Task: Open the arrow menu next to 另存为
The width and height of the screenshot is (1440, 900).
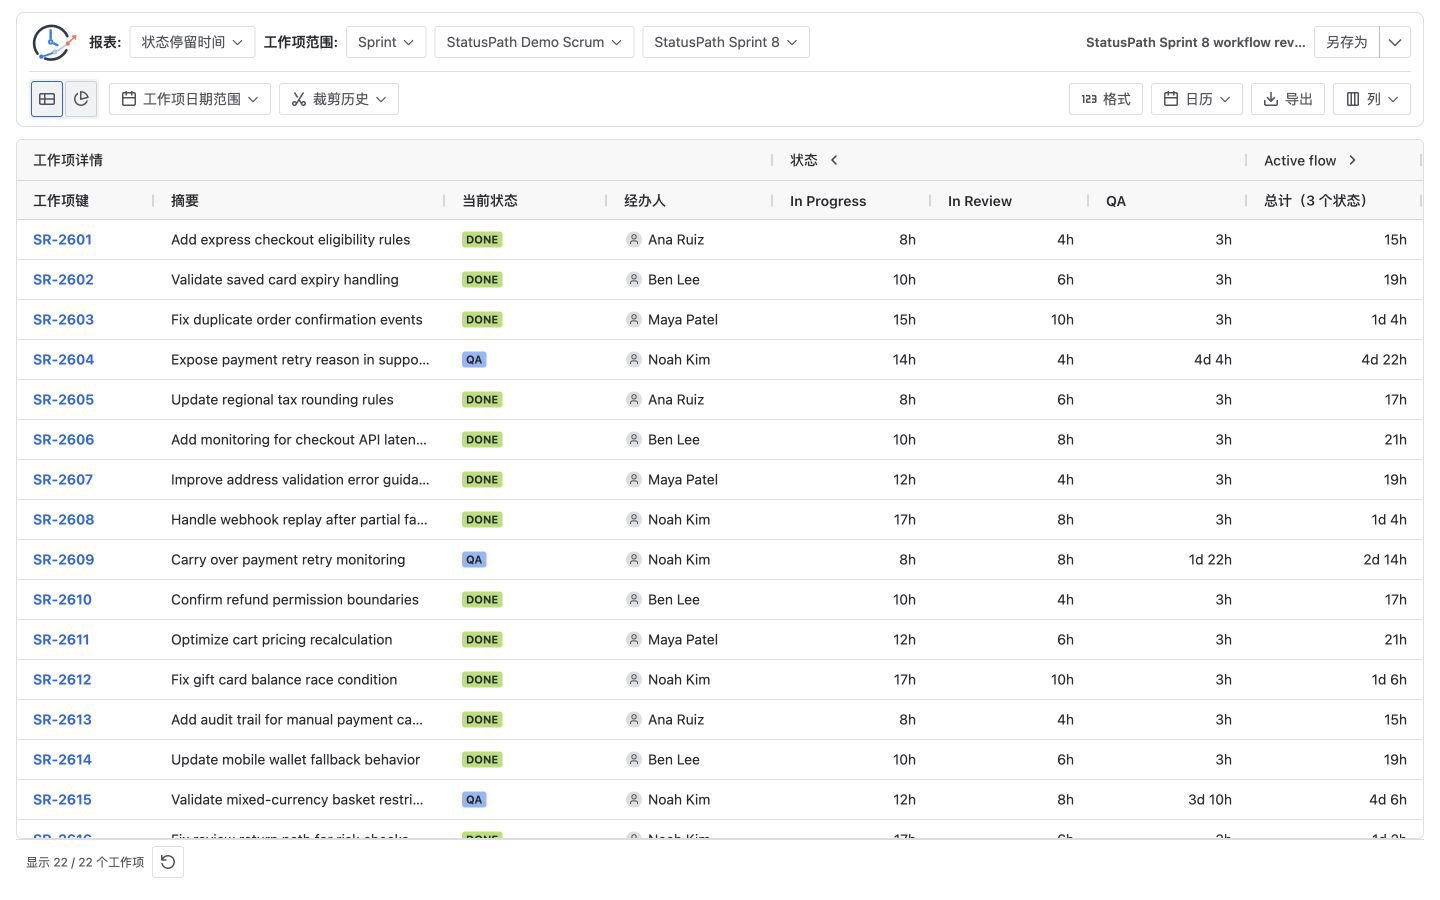Action: click(x=1395, y=42)
